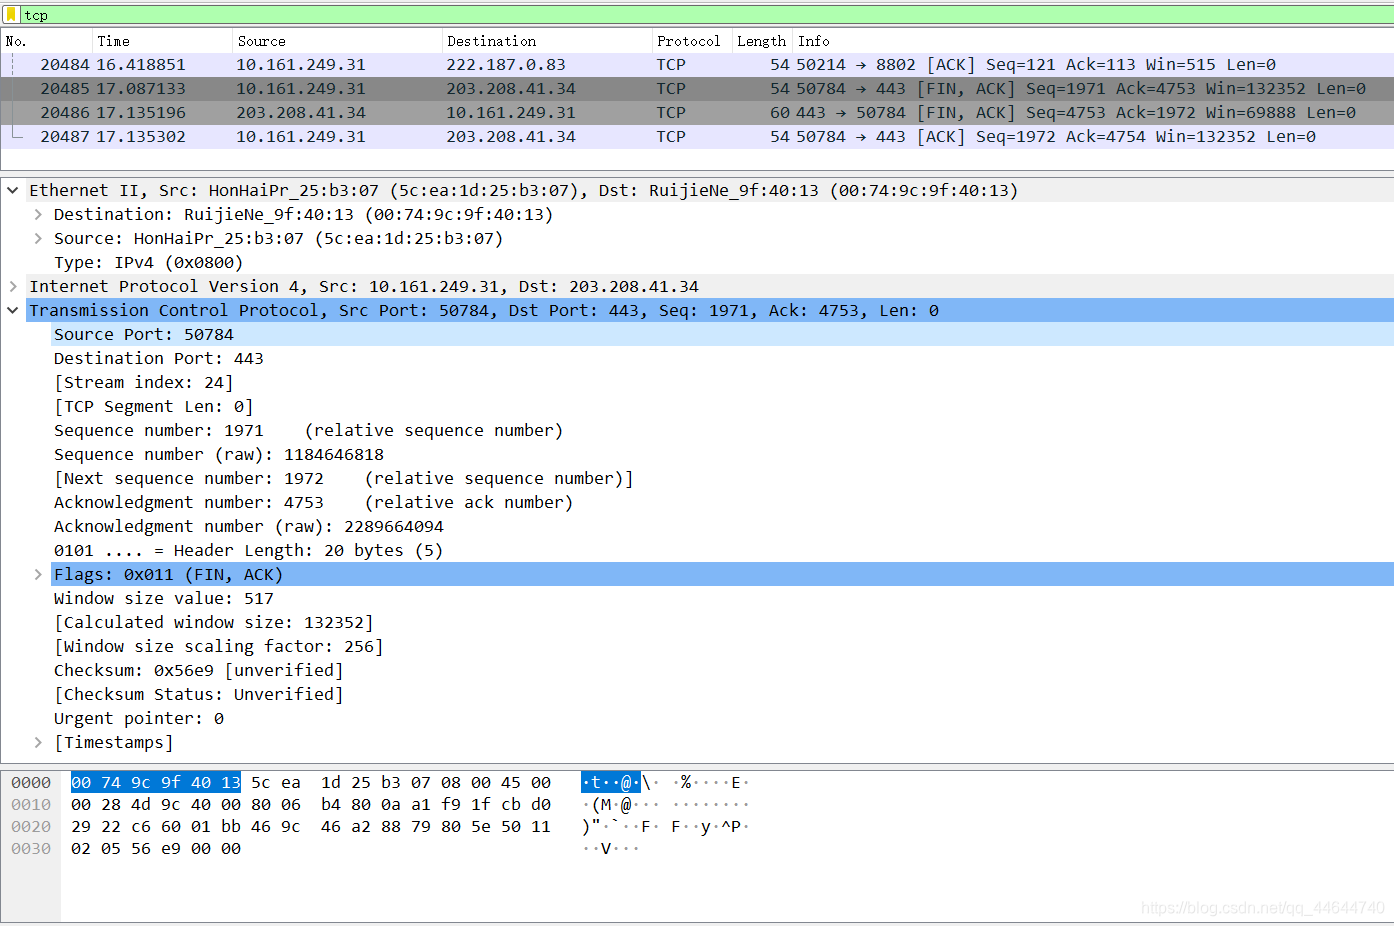Click destination 222.187.0.83 cell
The image size is (1394, 926).
point(506,65)
